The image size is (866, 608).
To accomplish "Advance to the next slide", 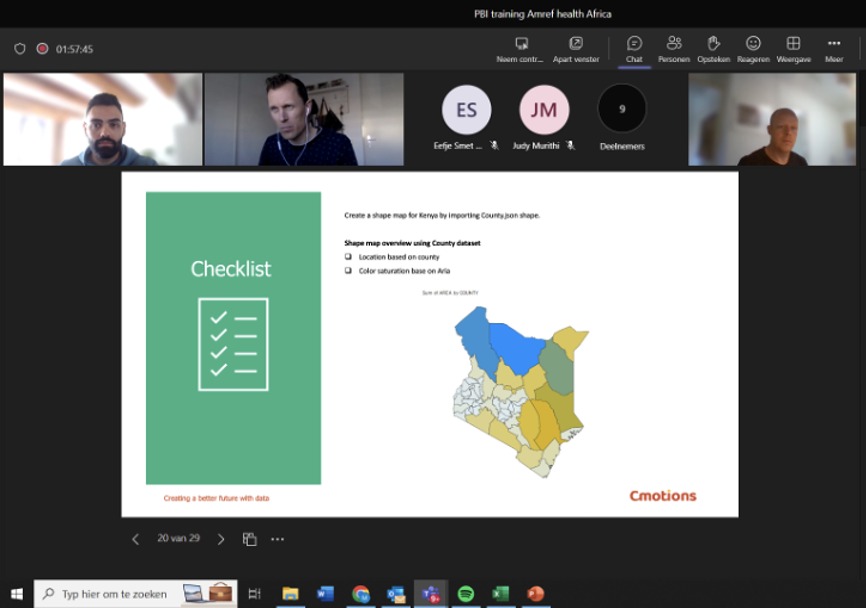I will [x=221, y=539].
